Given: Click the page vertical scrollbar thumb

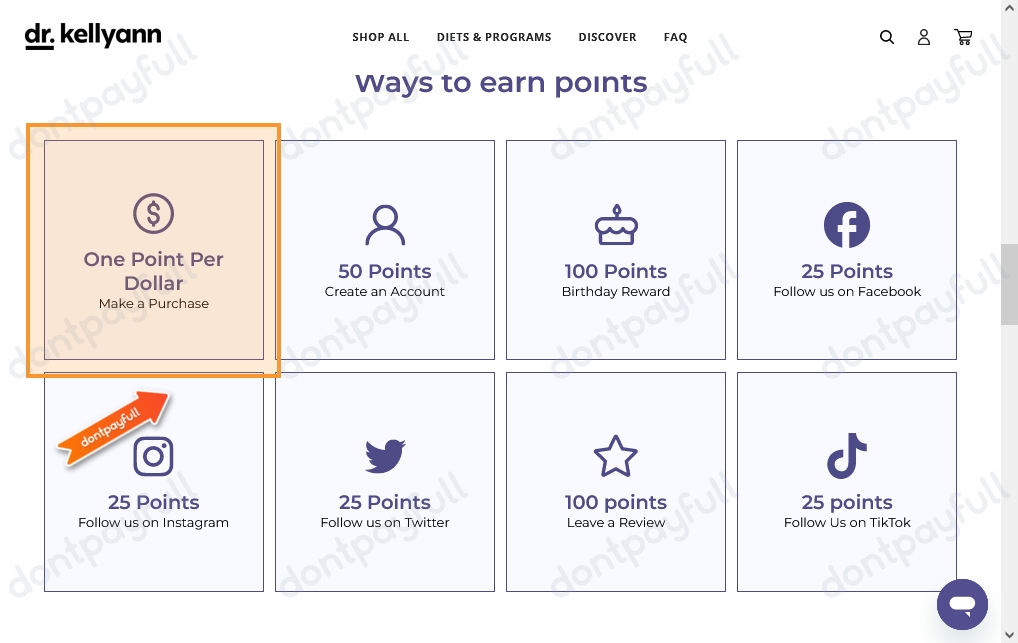Looking at the screenshot, I should click(1009, 284).
